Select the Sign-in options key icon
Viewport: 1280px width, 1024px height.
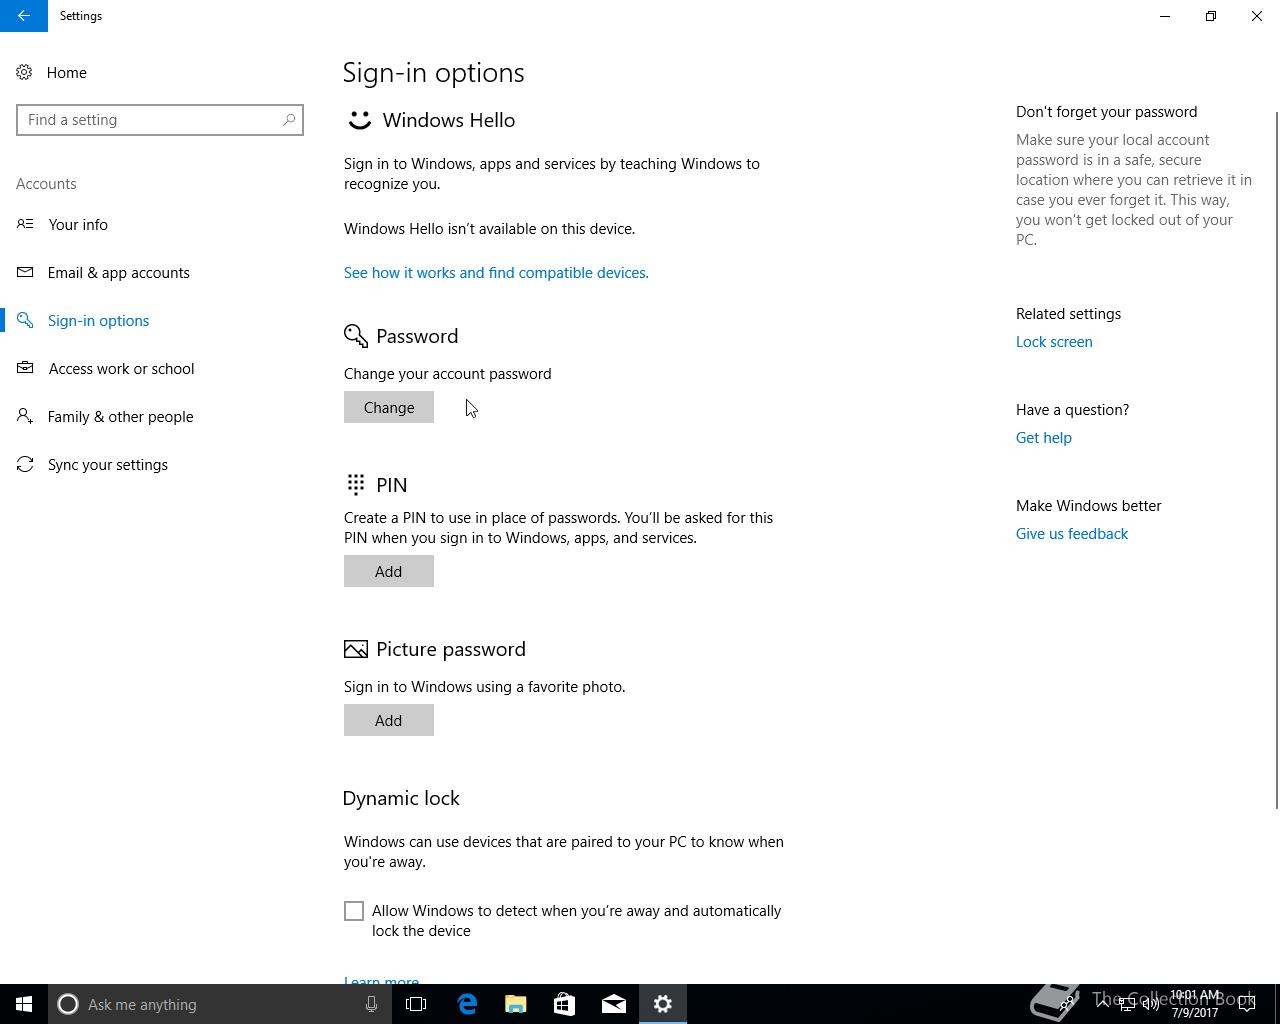coord(25,321)
